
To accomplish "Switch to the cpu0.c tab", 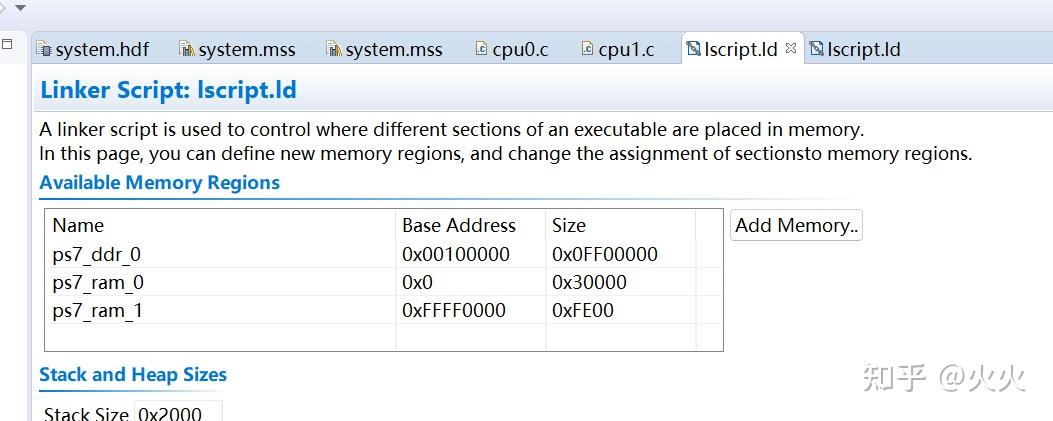I will [x=512, y=50].
